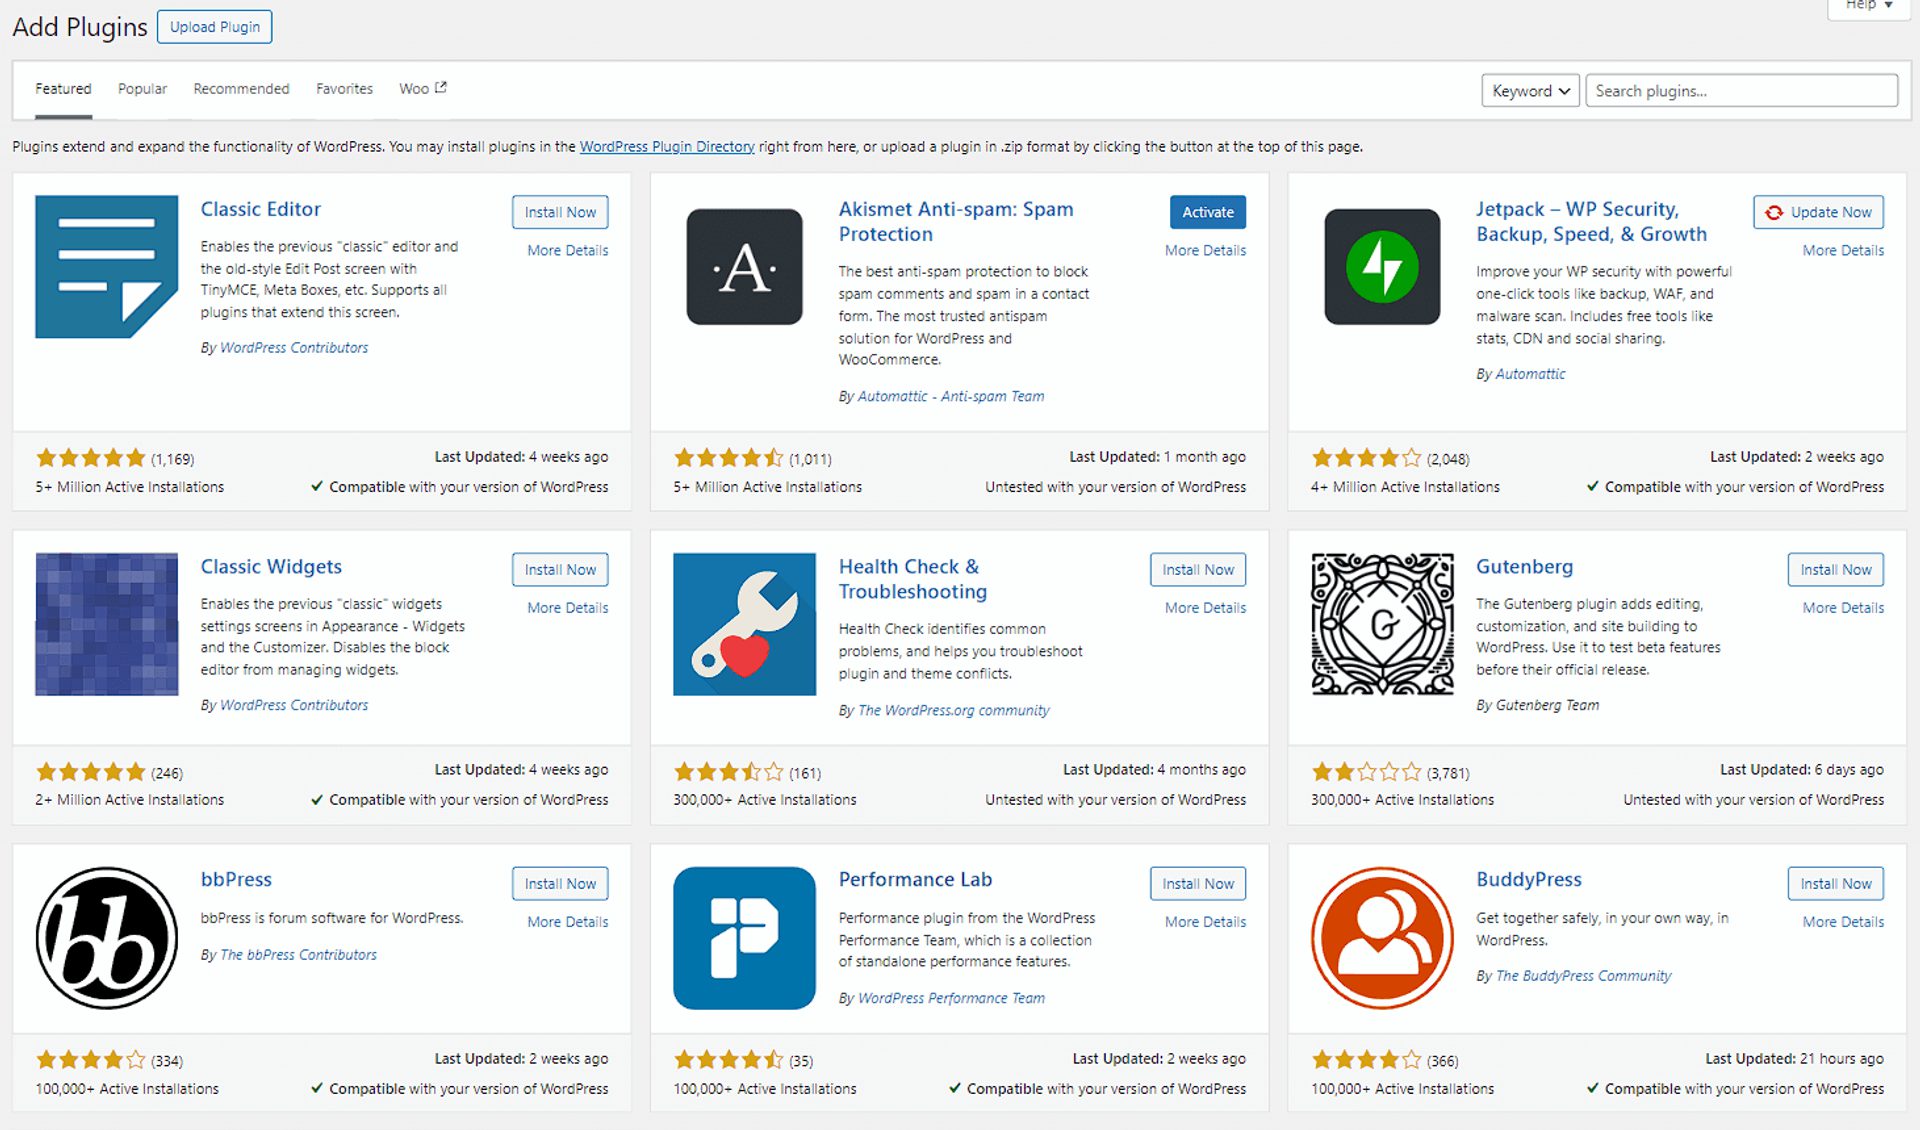Open the Recommended plugins tab

(241, 89)
